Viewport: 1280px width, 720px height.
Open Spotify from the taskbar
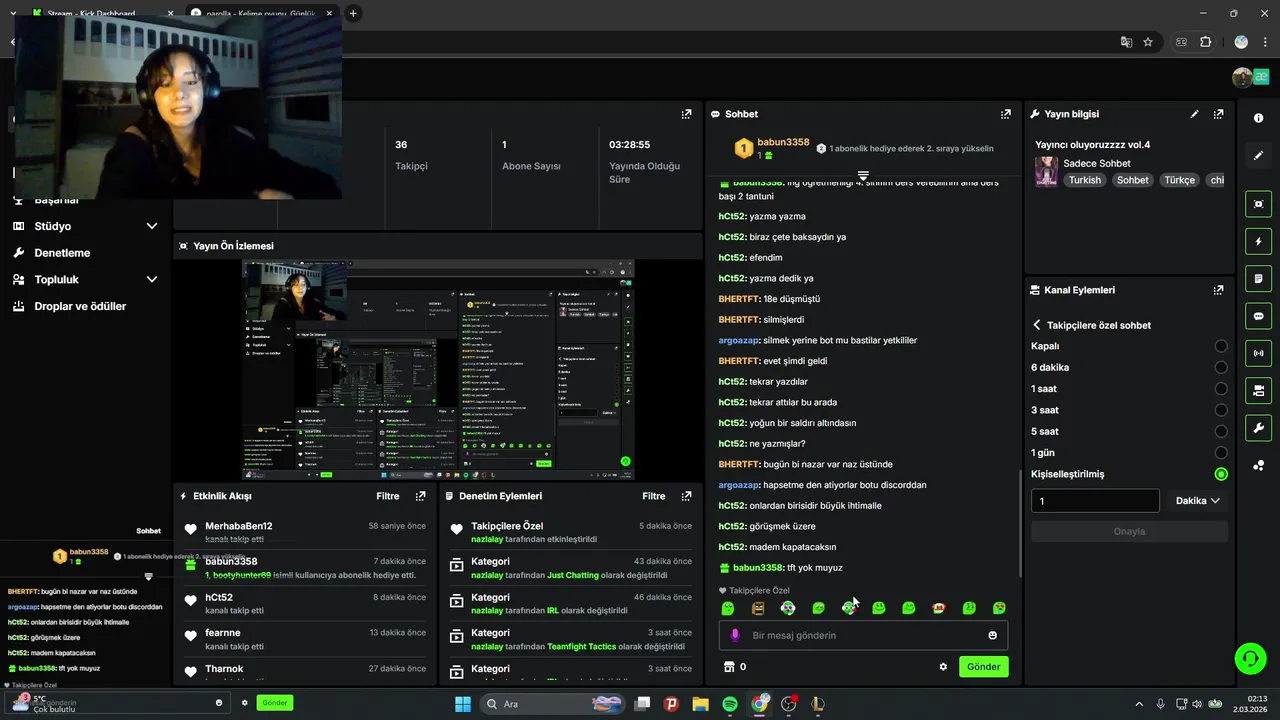click(730, 704)
